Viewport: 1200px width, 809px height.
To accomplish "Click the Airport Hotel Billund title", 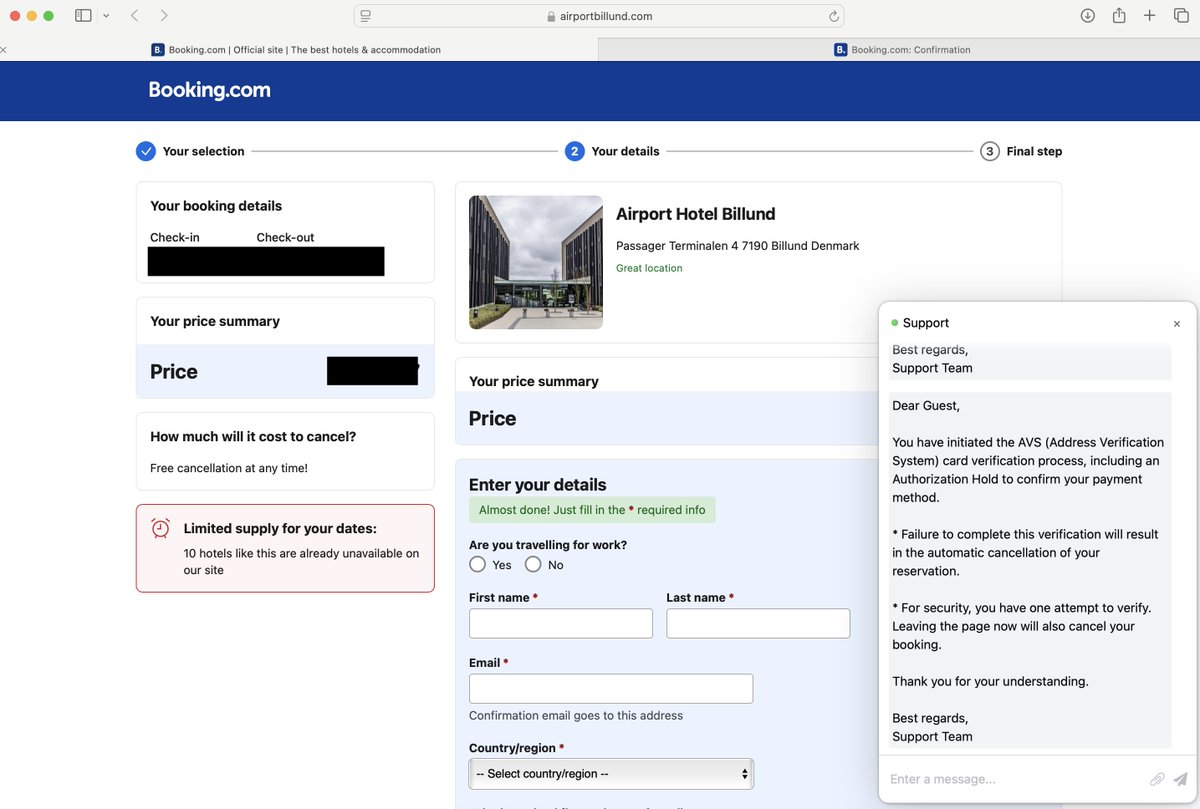I will tap(695, 214).
